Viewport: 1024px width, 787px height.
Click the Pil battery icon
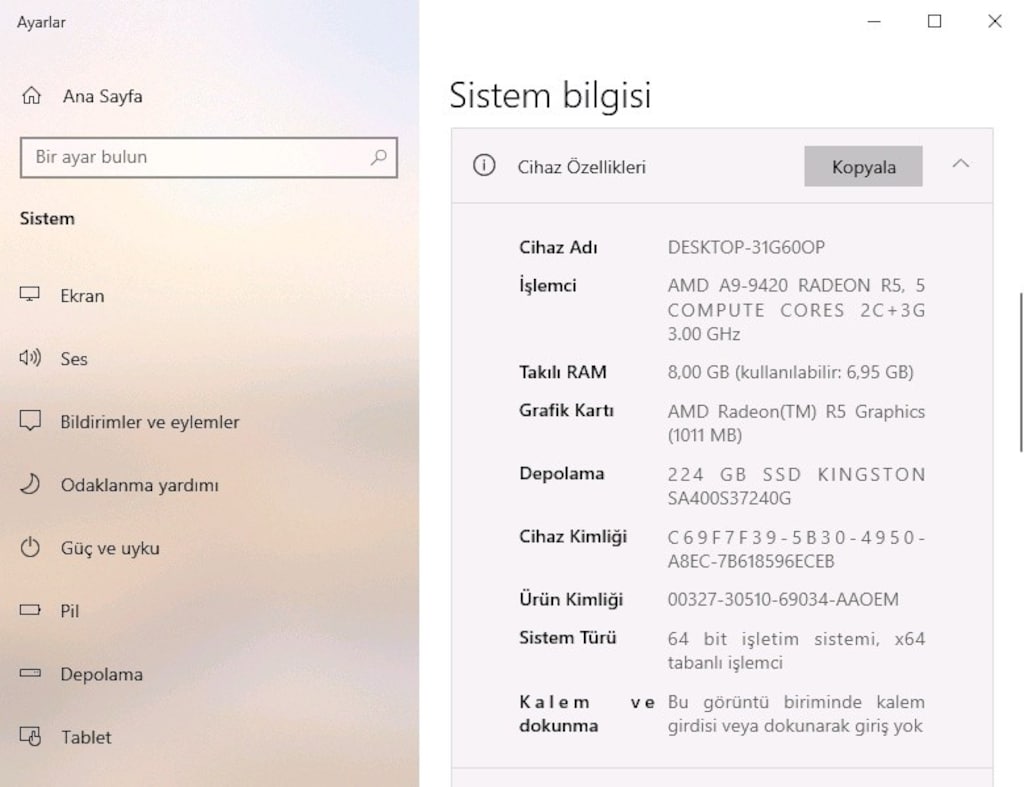click(x=29, y=610)
